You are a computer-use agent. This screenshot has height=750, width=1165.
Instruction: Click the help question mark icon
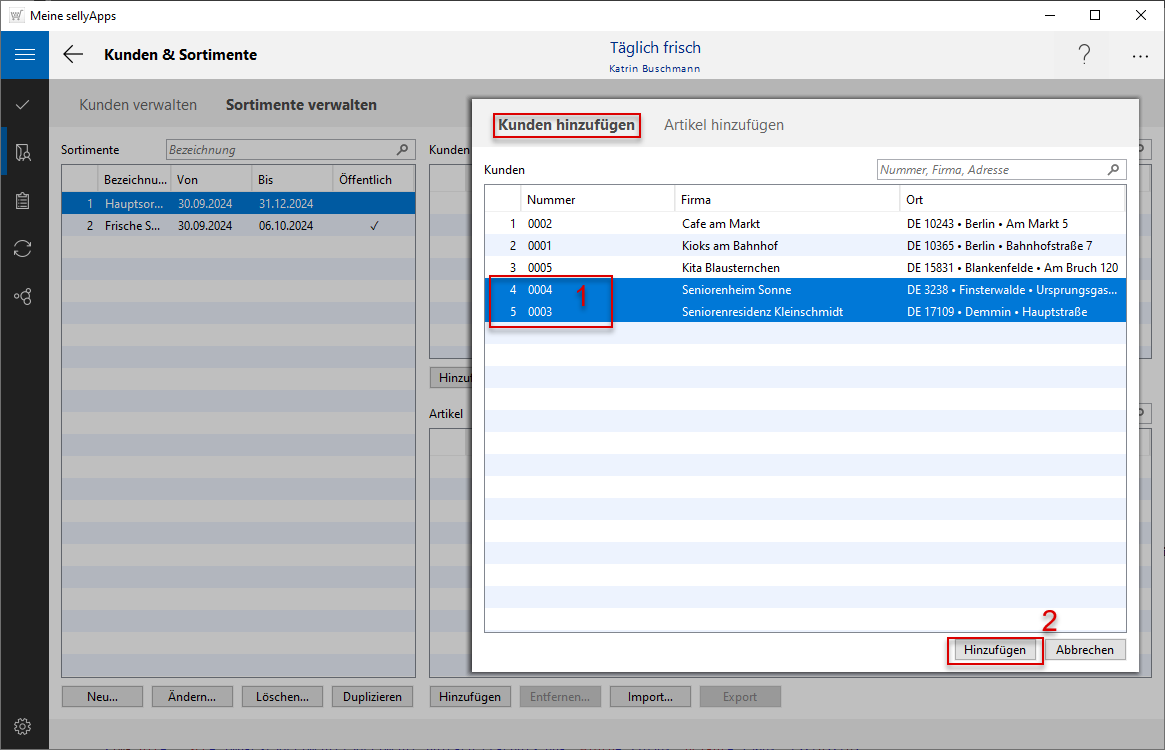coord(1084,55)
